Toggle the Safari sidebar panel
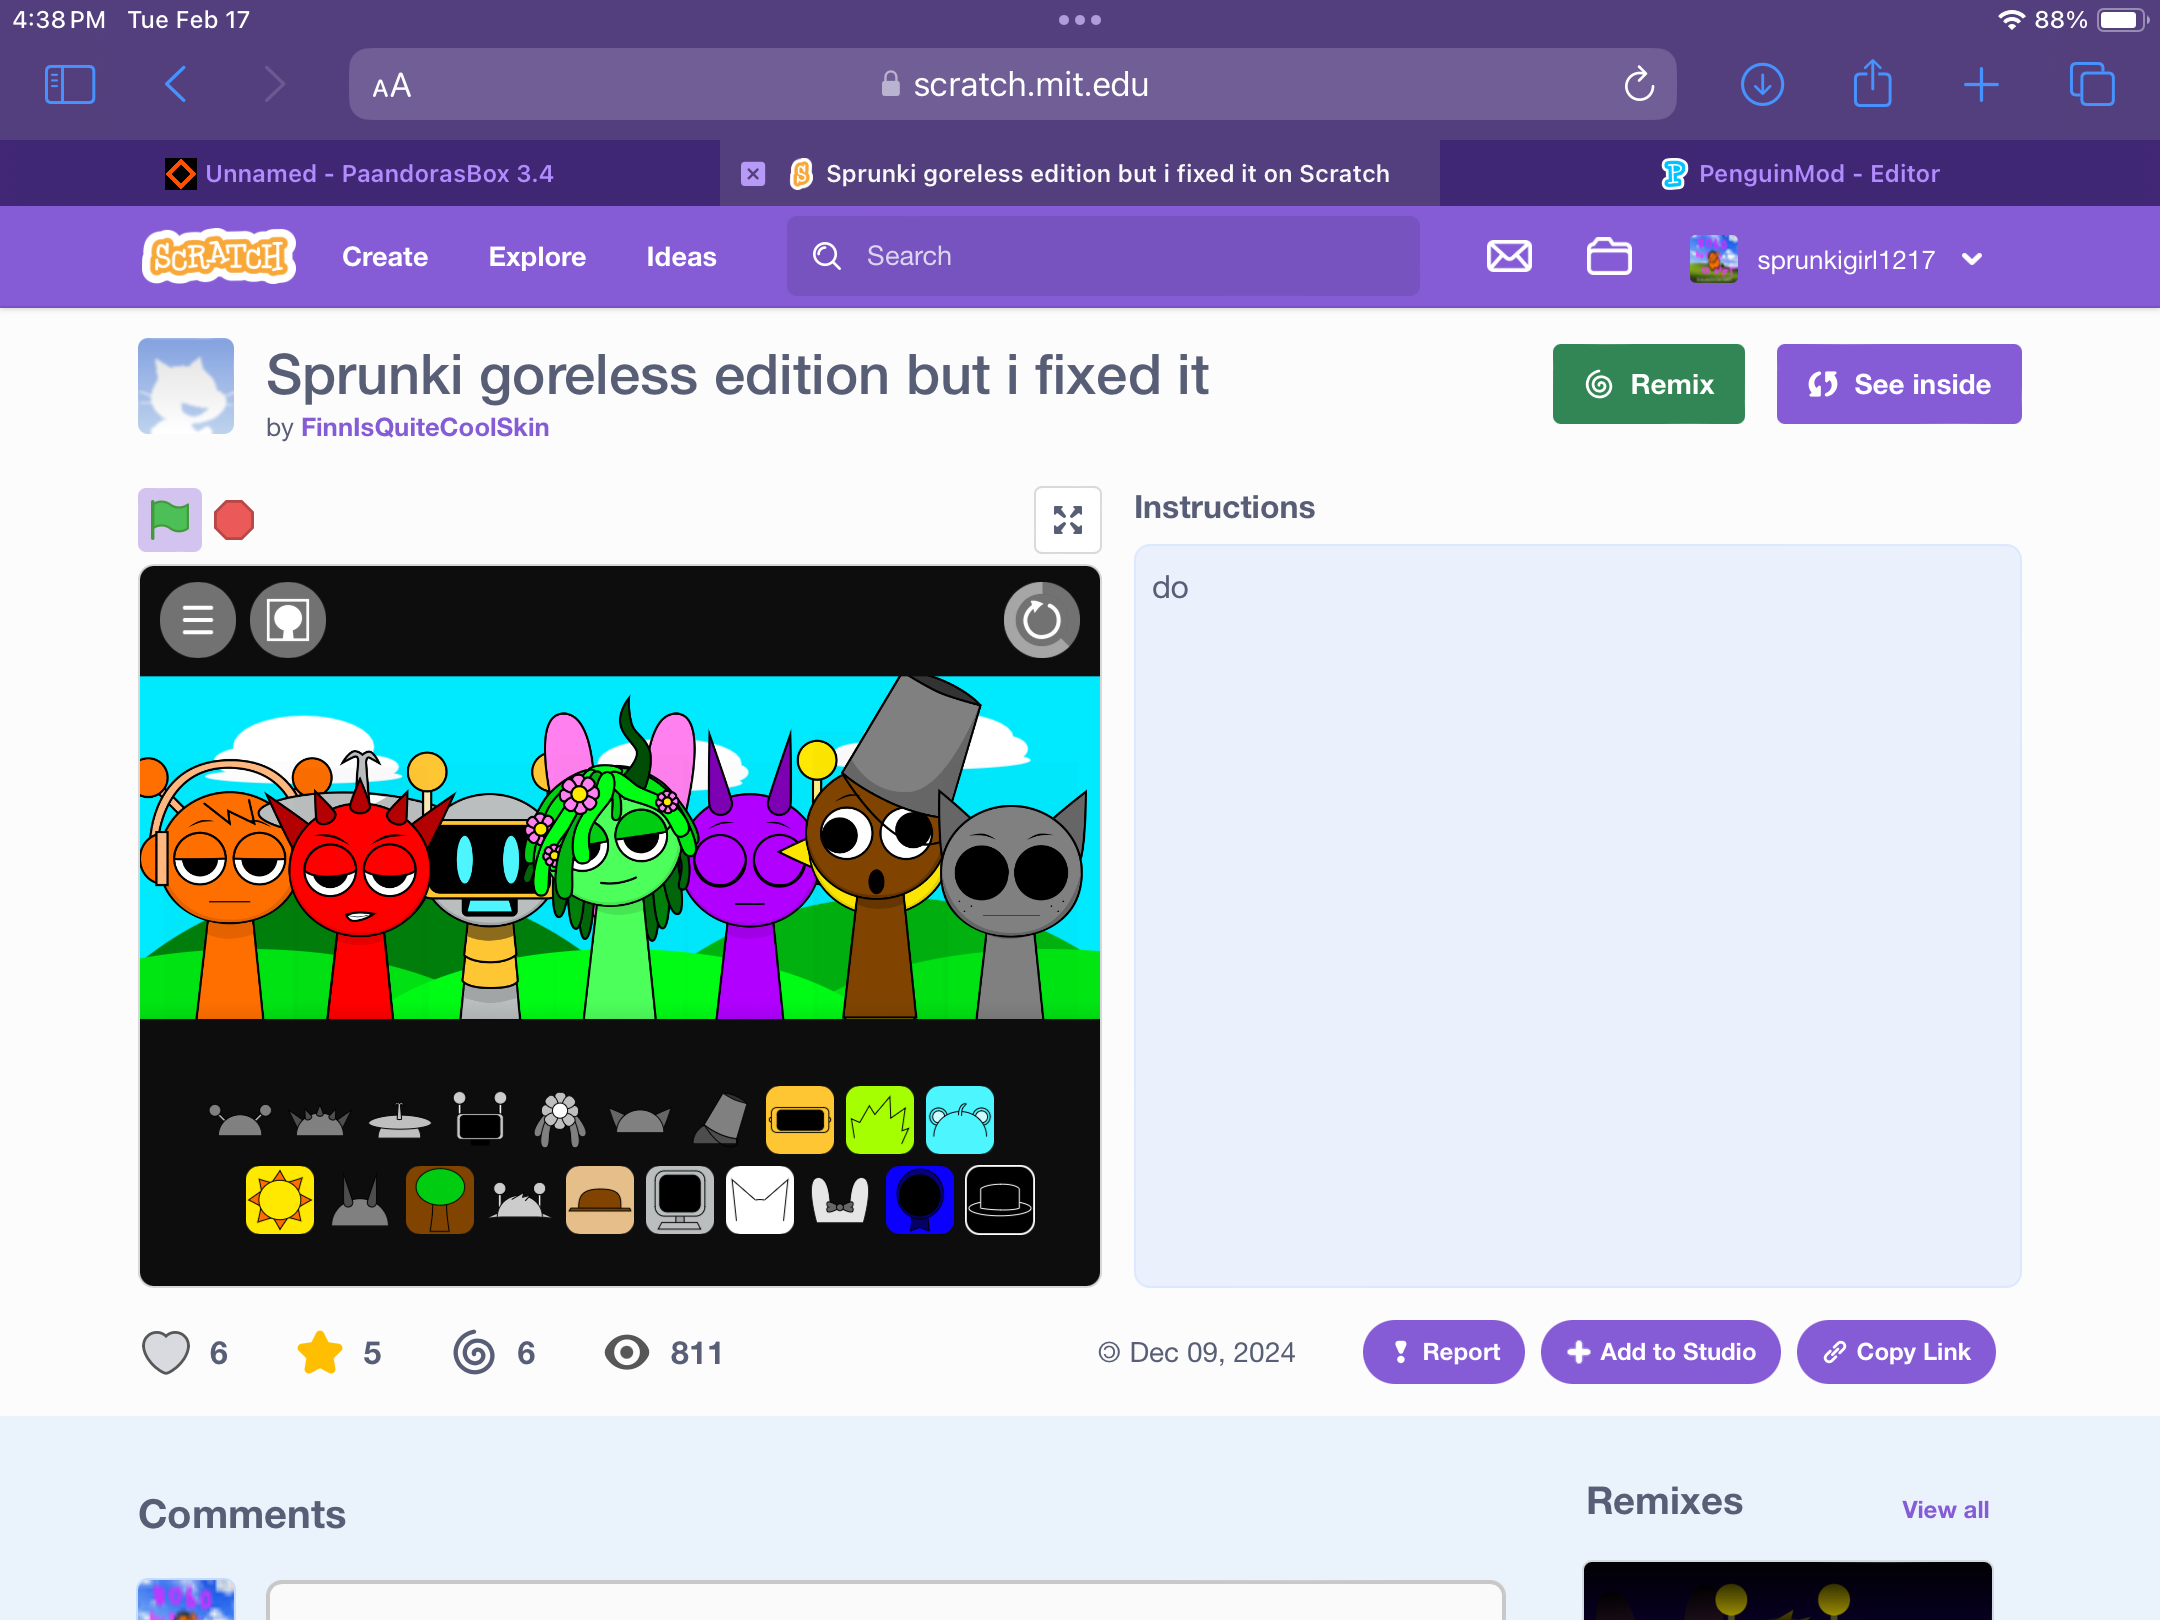The image size is (2160, 1620). (70, 85)
